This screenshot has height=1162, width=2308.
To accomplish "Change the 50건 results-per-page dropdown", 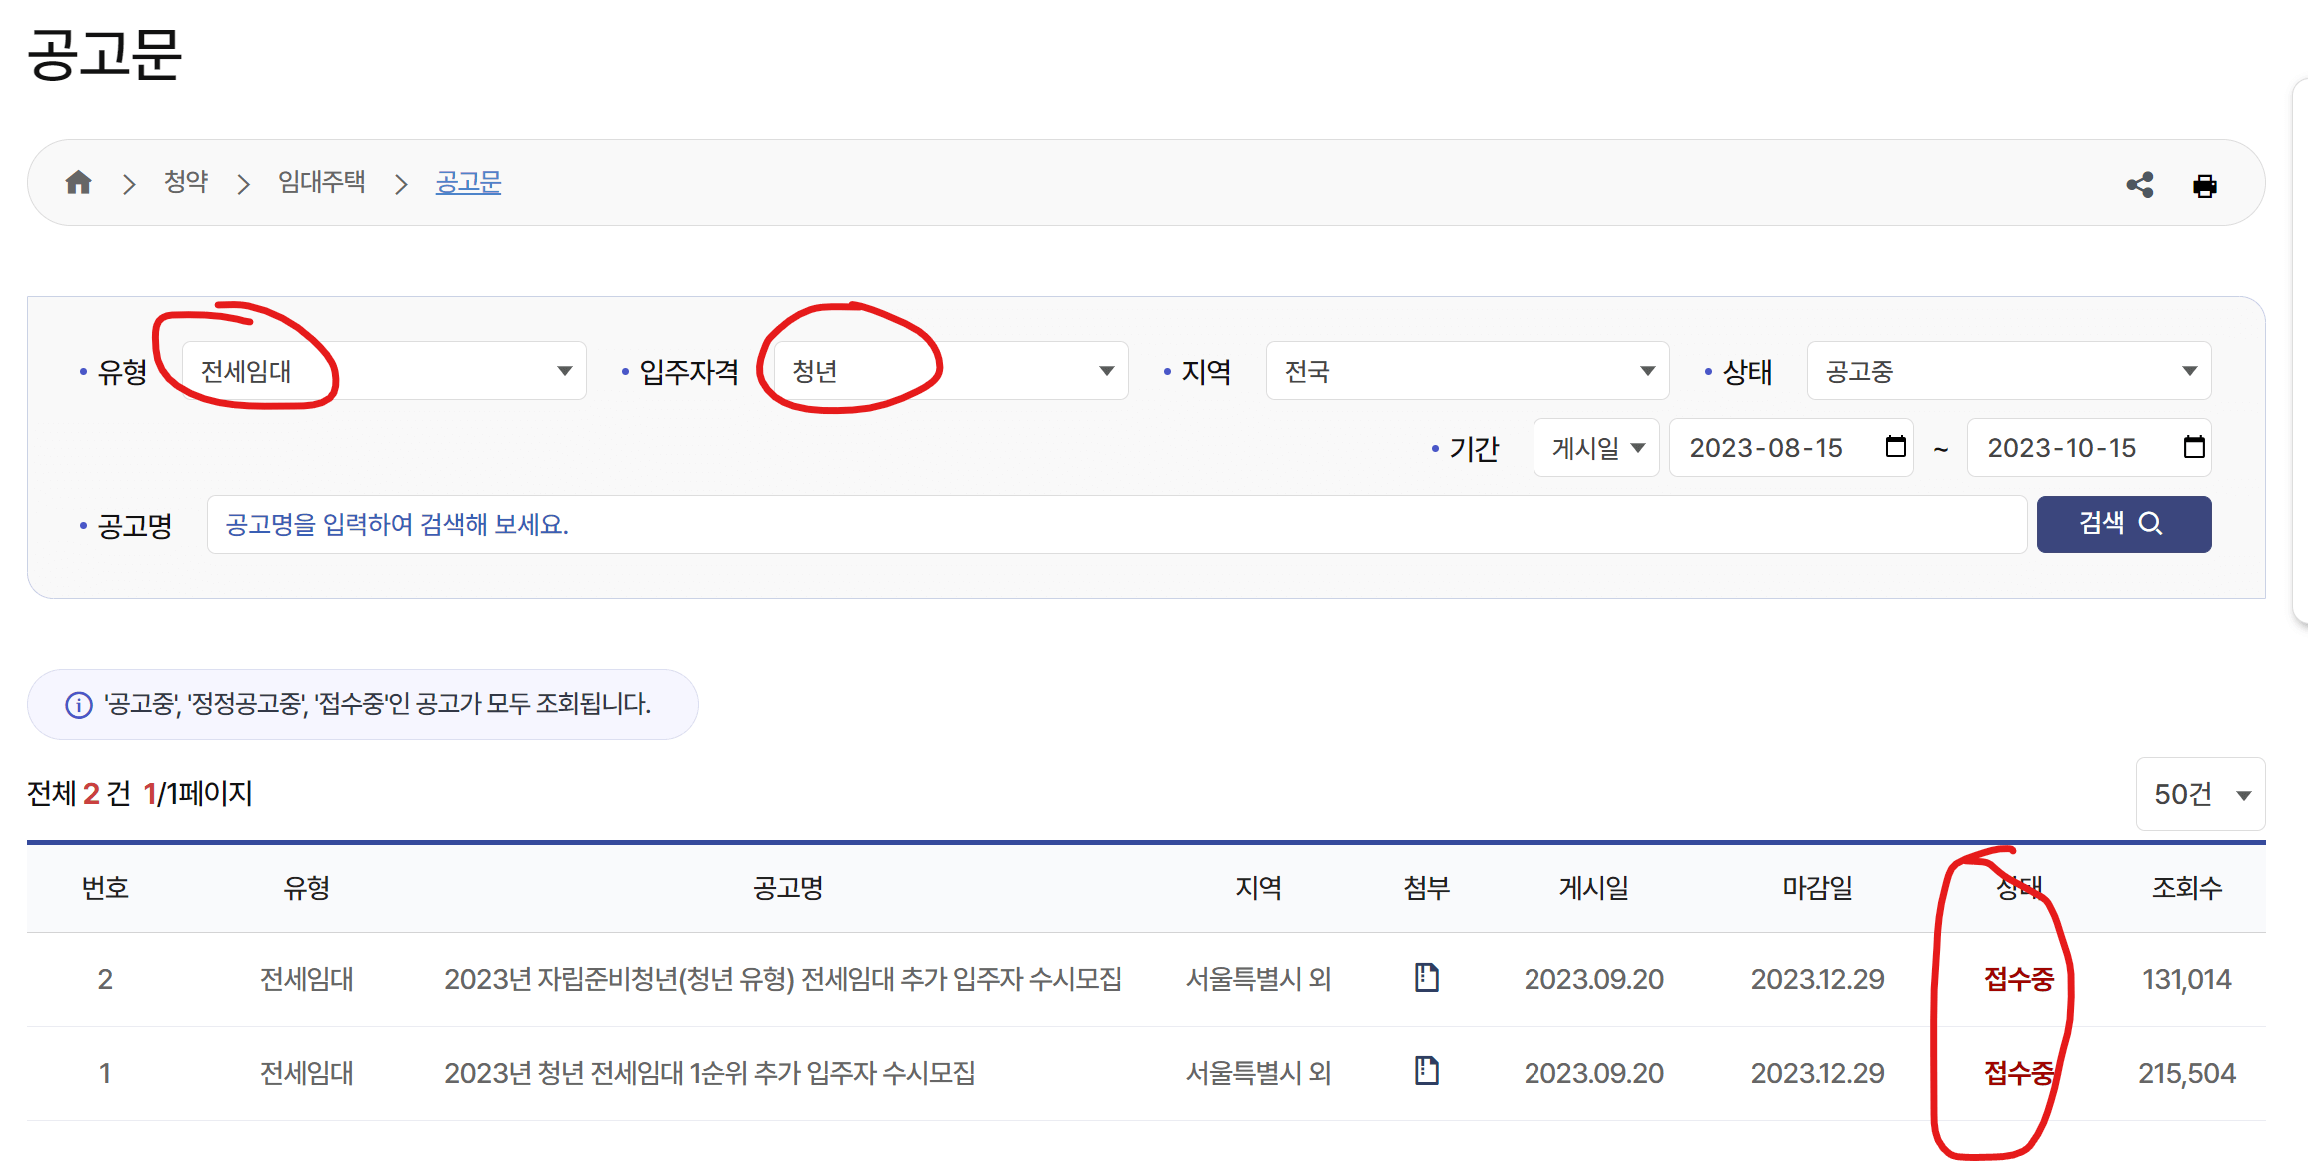I will coord(2200,794).
